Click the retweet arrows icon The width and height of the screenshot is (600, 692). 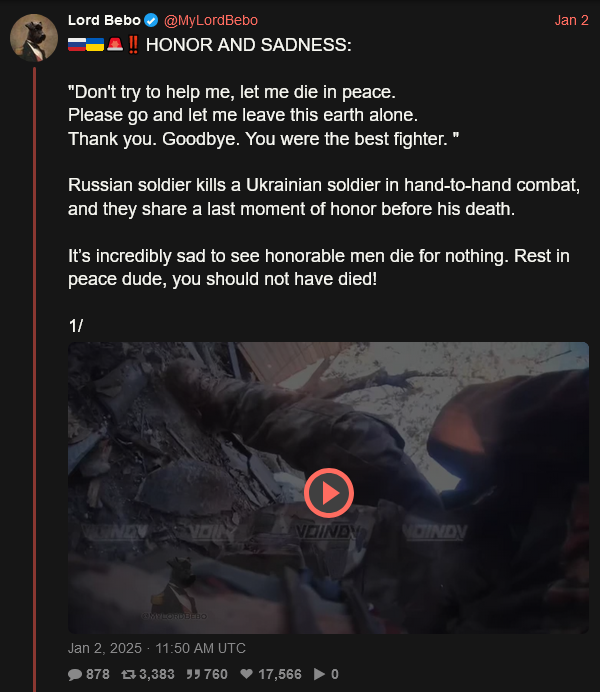point(128,674)
